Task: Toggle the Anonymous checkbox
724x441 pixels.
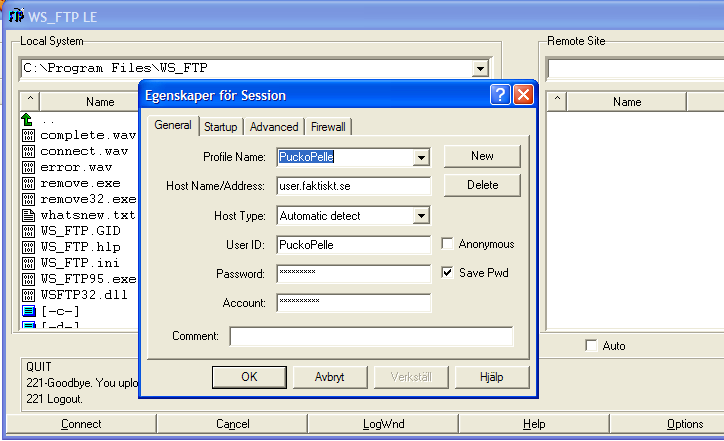Action: [x=447, y=243]
